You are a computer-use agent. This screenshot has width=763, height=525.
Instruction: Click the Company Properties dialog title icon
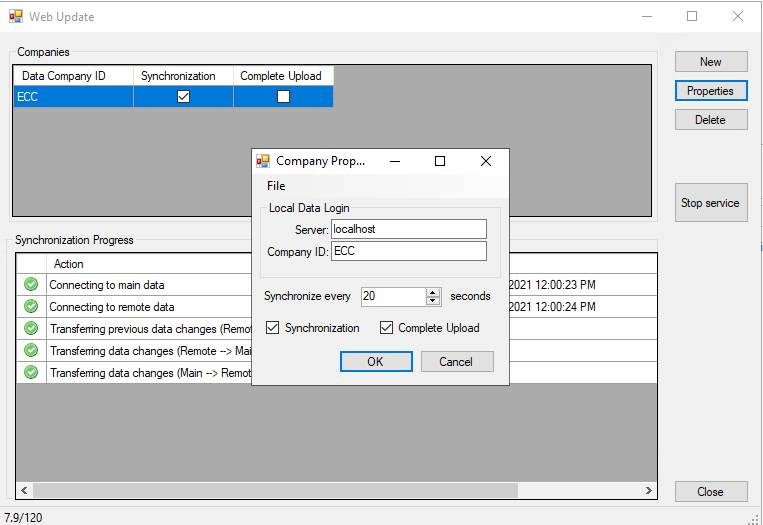pos(264,161)
